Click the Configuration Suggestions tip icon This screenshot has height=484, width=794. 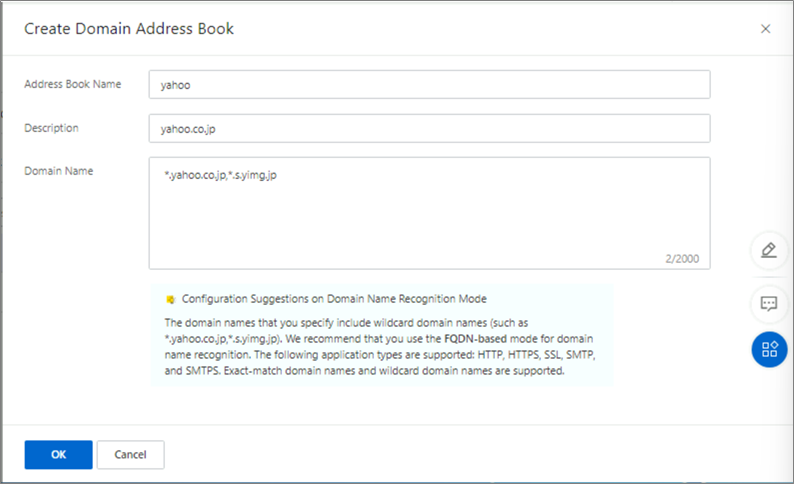[170, 299]
